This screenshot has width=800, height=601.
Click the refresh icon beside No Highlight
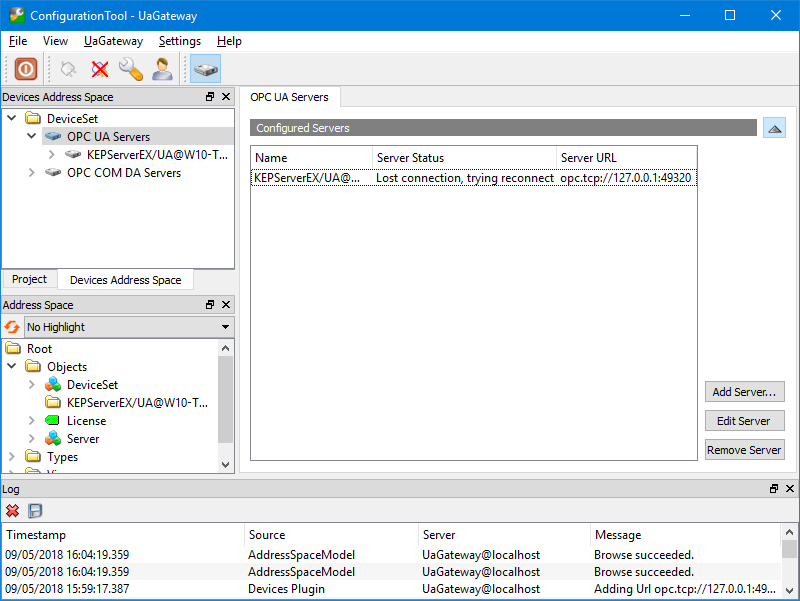[10, 326]
